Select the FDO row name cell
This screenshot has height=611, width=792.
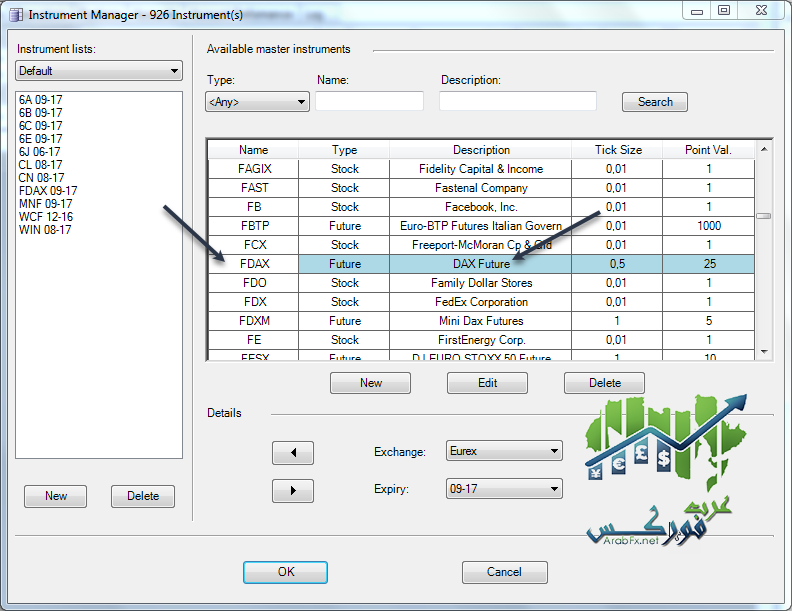coord(254,283)
